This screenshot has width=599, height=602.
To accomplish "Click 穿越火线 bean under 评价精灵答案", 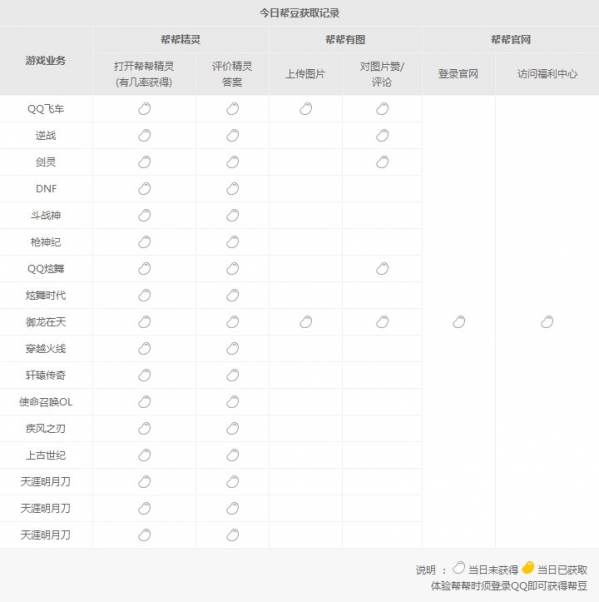I will tap(232, 348).
